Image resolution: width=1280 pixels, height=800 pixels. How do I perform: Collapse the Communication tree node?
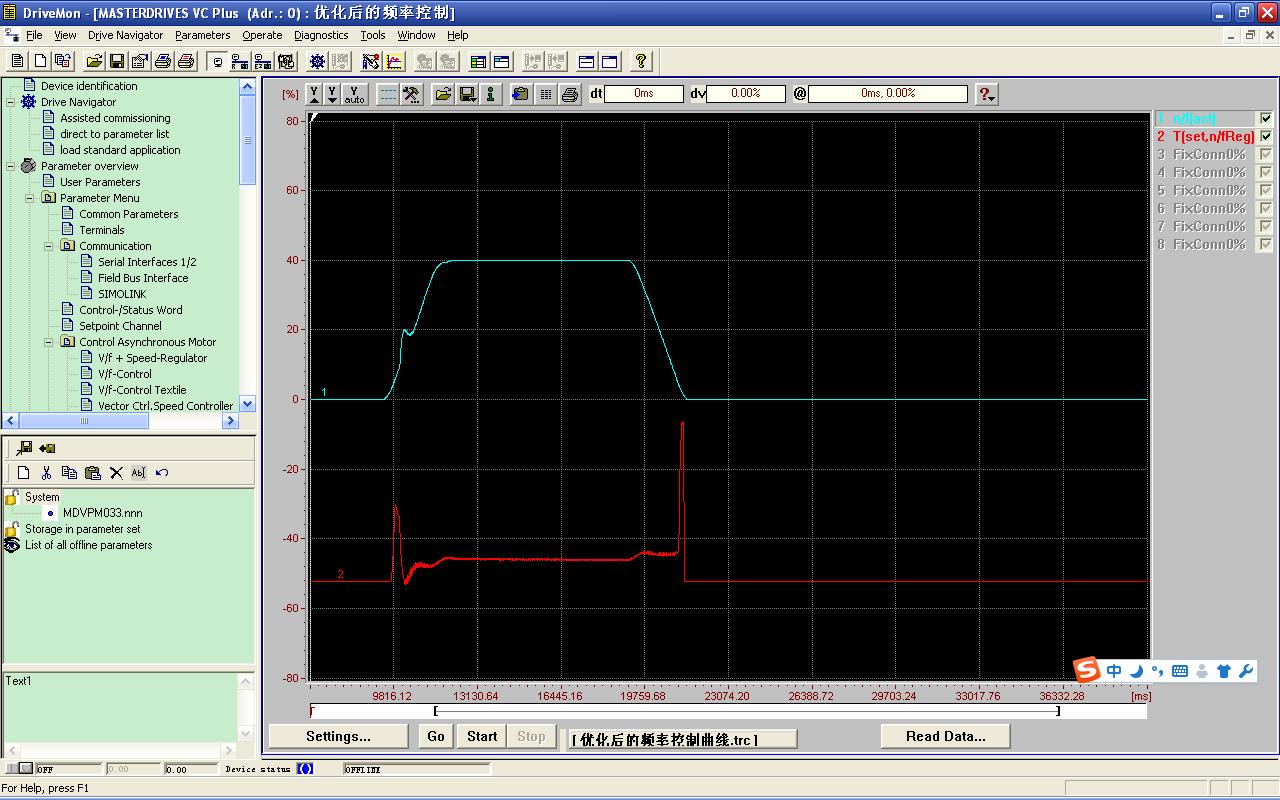pyautogui.click(x=50, y=246)
